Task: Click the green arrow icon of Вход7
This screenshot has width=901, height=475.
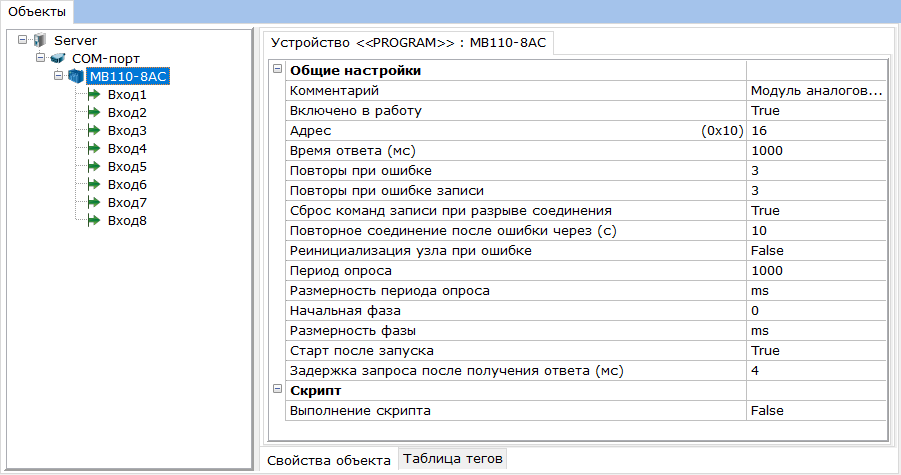Action: coord(95,203)
